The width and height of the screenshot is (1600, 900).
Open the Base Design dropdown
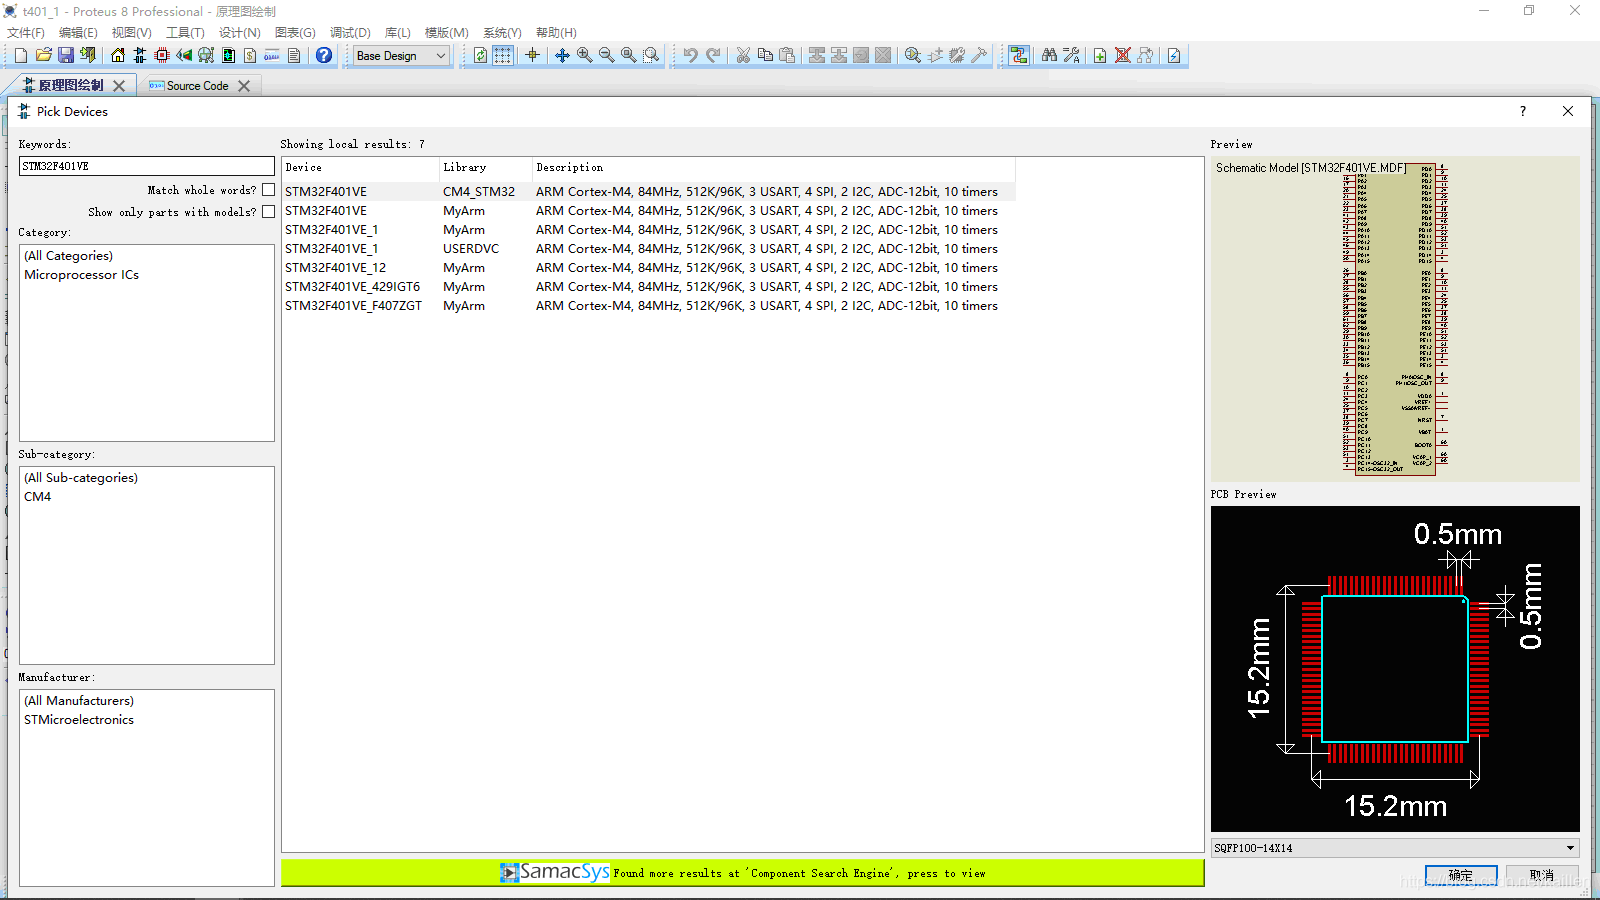tap(441, 55)
